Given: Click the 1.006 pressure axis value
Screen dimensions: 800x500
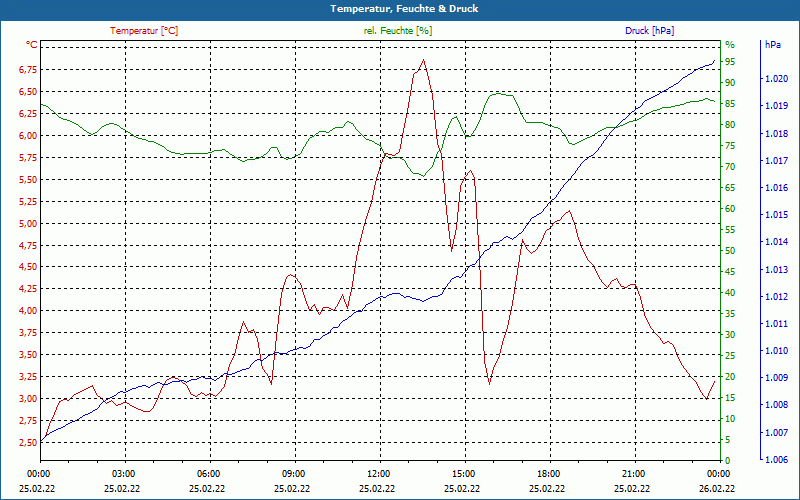Looking at the screenshot, I should coord(777,460).
